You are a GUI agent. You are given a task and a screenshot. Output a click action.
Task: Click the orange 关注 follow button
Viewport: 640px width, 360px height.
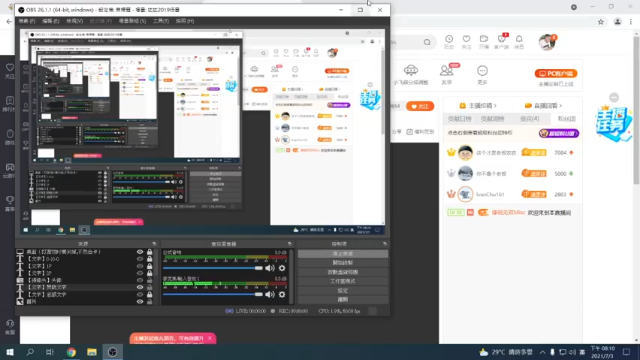420,106
